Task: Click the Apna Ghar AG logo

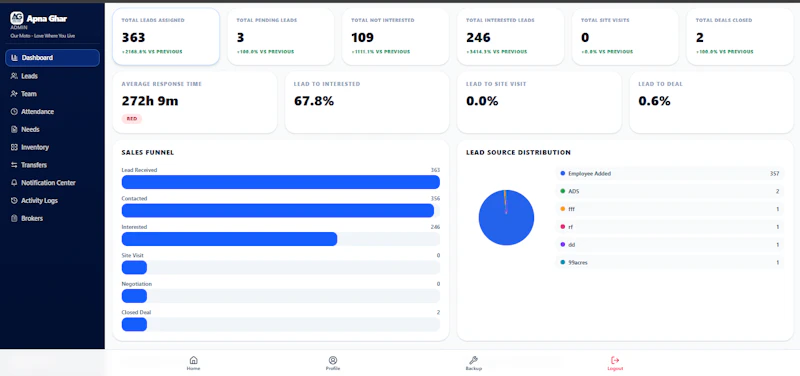Action: coord(17,18)
